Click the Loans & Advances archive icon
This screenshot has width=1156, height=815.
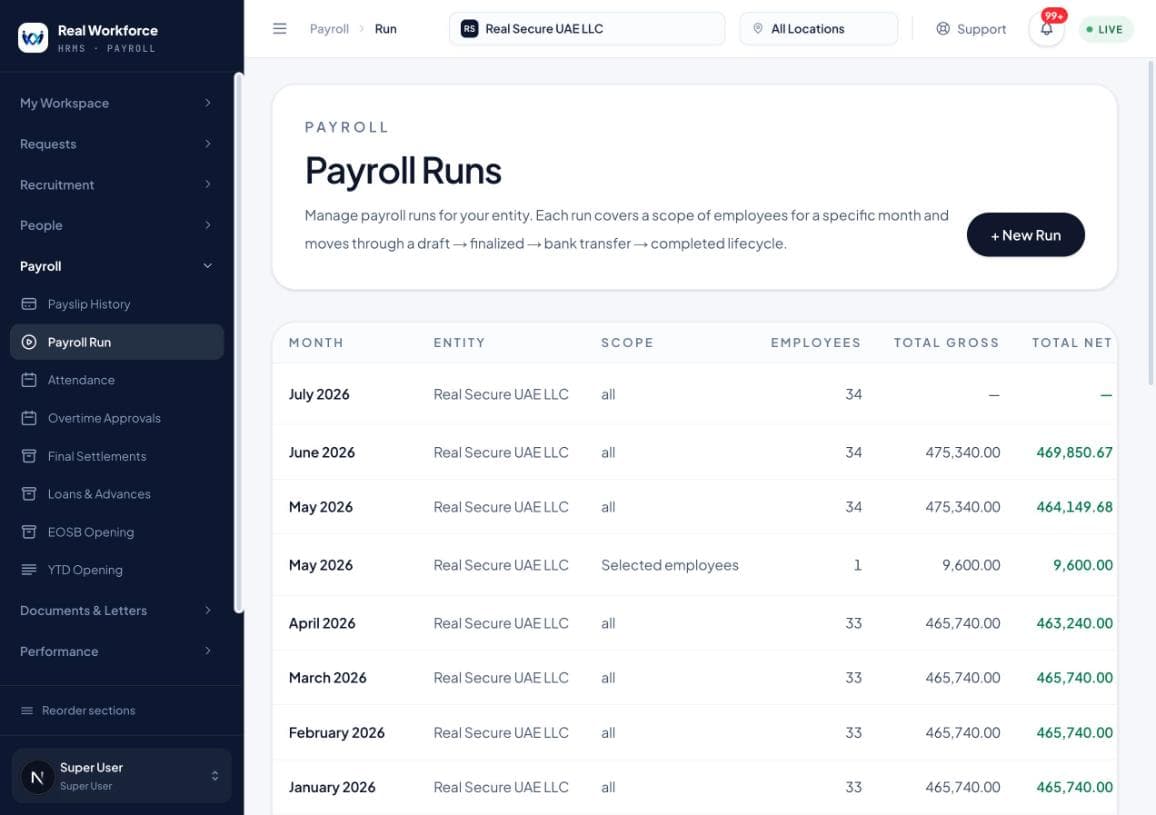click(x=29, y=494)
